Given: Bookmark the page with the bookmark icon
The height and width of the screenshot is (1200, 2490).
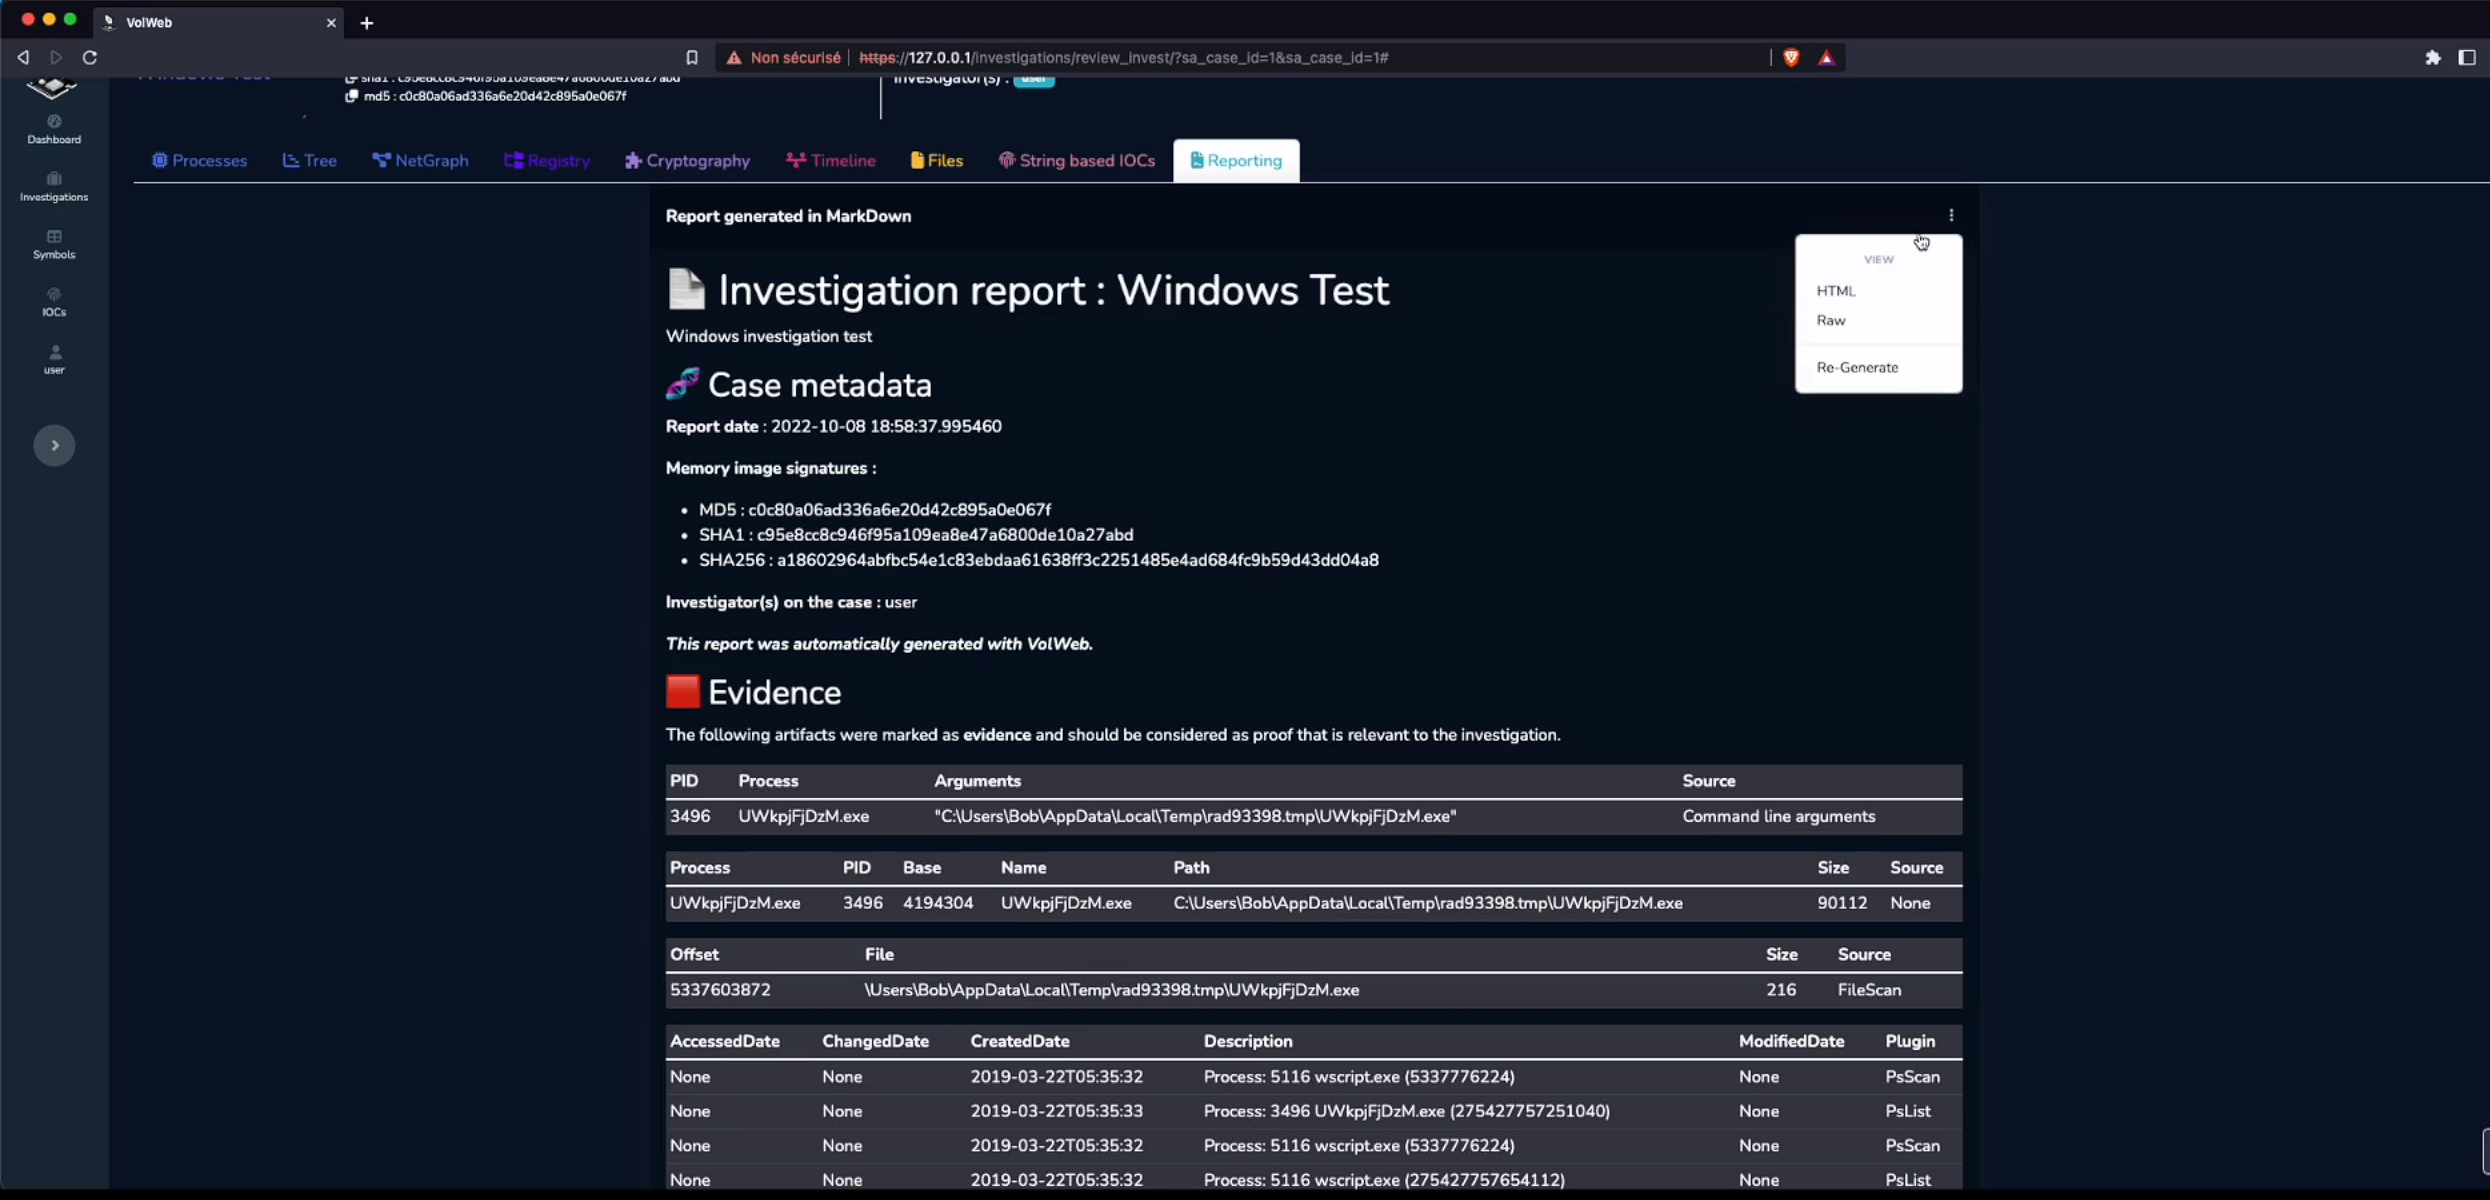Looking at the screenshot, I should [692, 57].
